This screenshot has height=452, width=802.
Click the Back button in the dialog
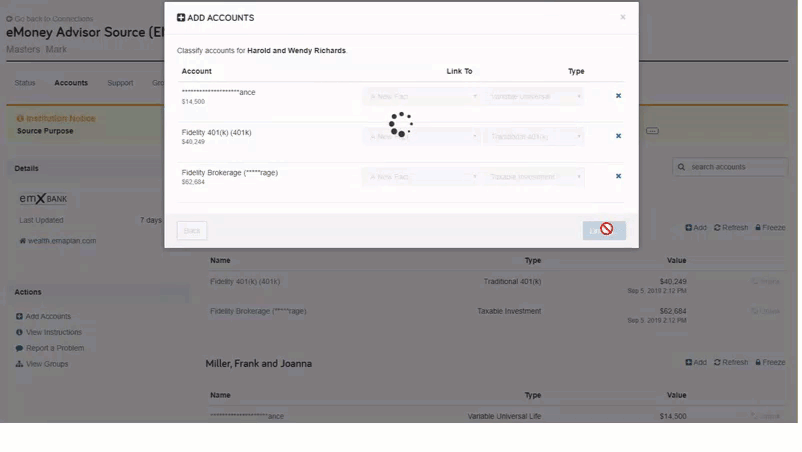point(192,231)
